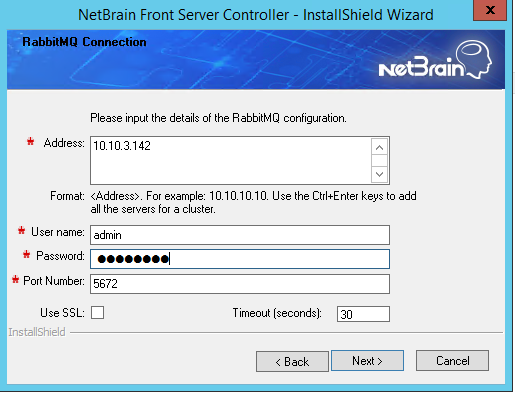Cancel the installation wizard
The image size is (515, 394).
pyautogui.click(x=452, y=361)
